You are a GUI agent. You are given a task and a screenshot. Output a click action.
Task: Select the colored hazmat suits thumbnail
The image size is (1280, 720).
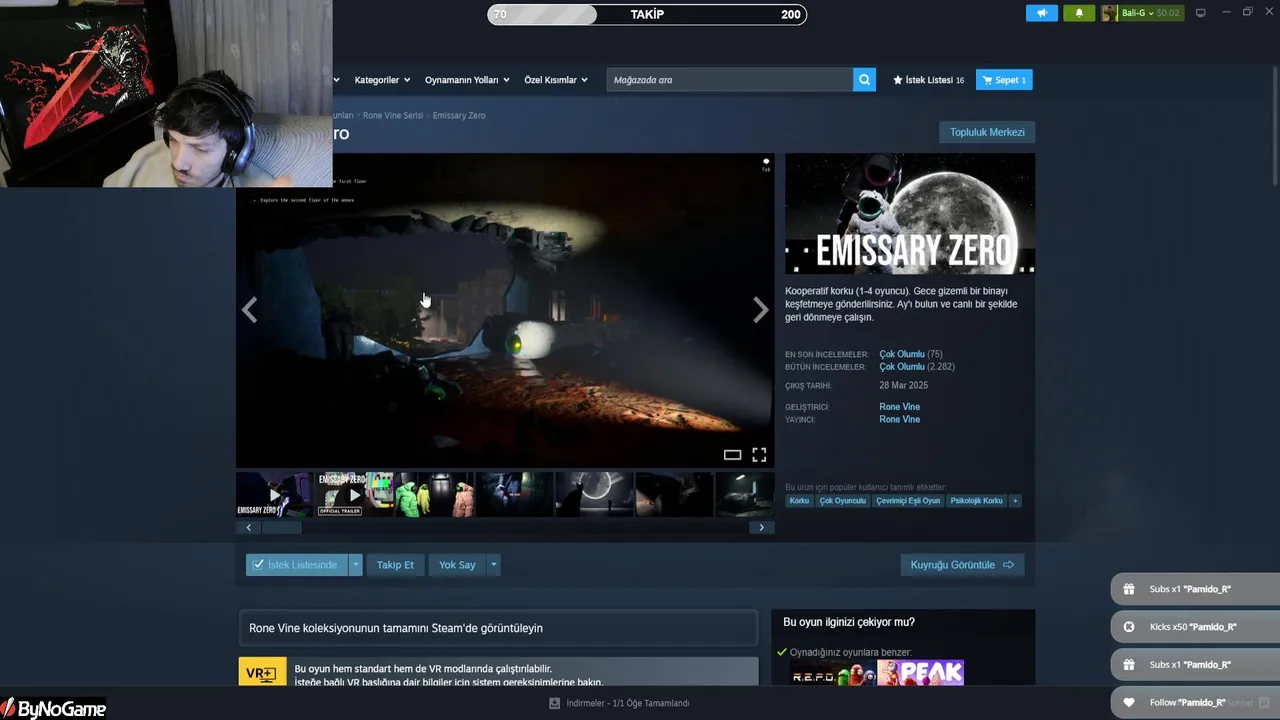tap(434, 495)
